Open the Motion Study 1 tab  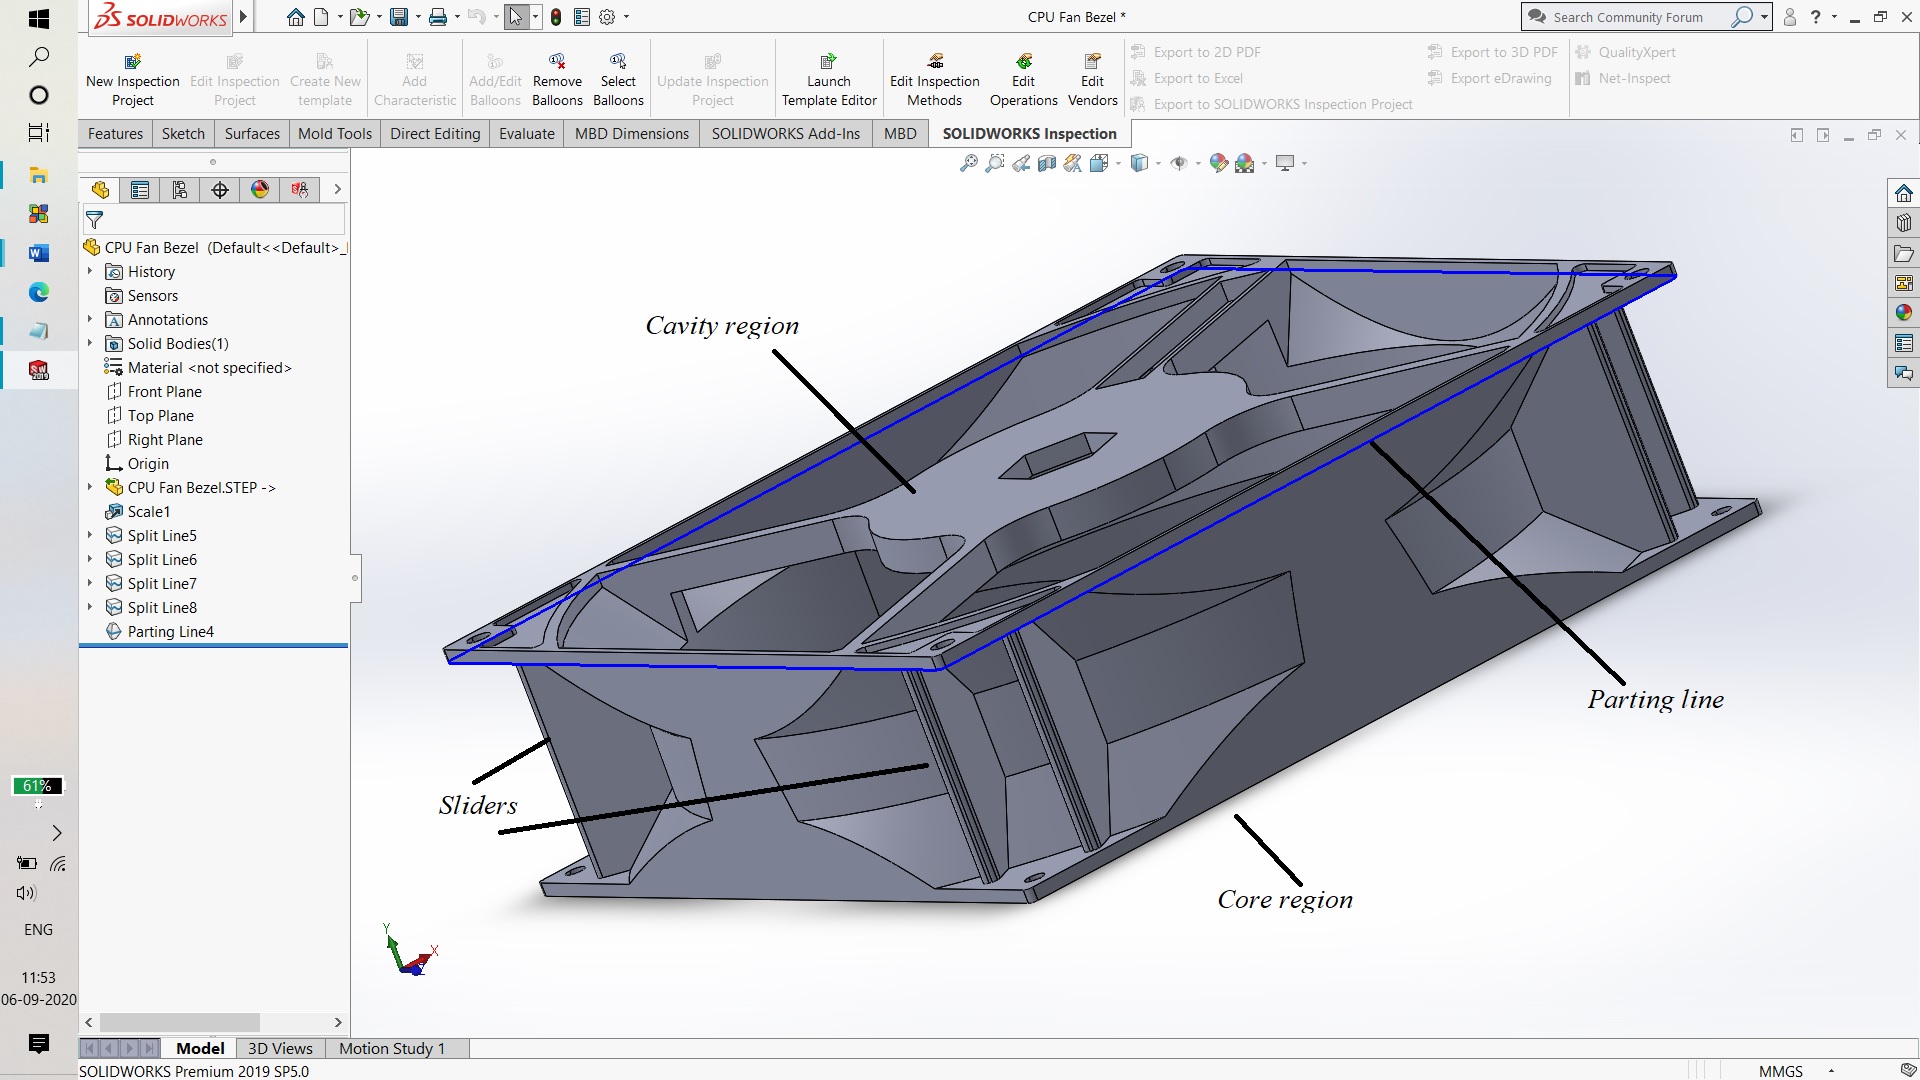(391, 1048)
